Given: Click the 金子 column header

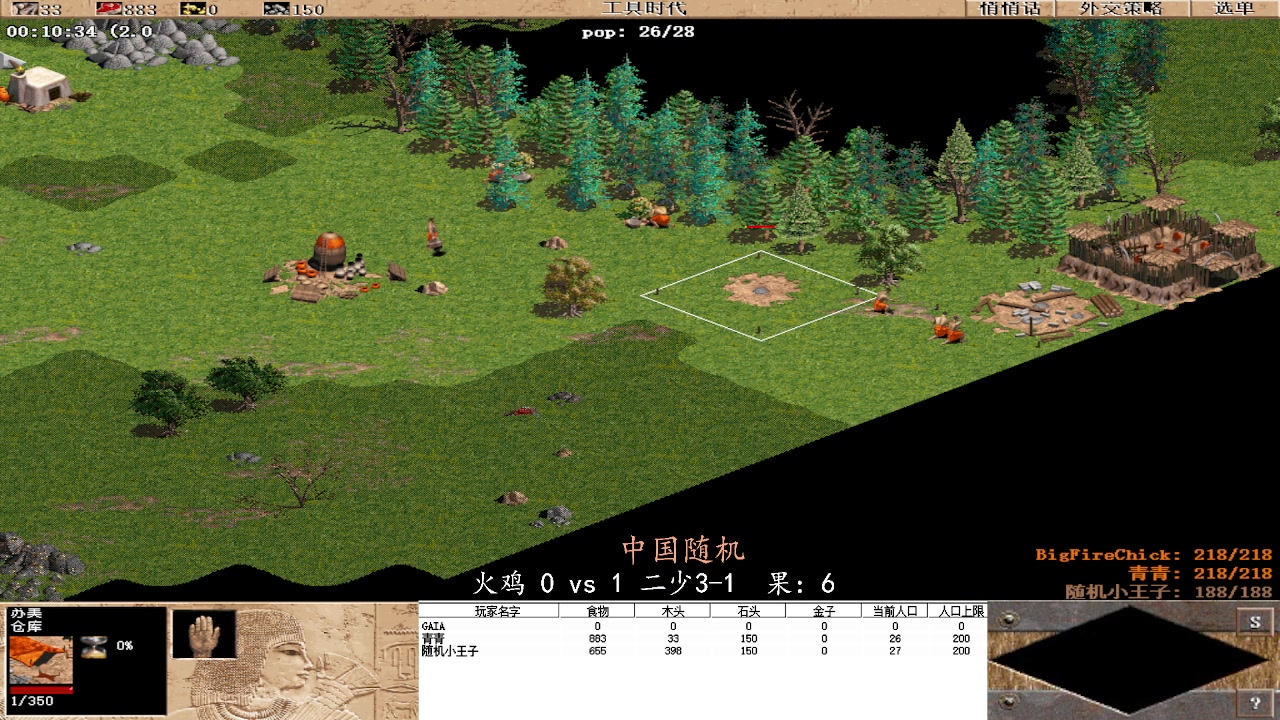Looking at the screenshot, I should (x=823, y=611).
